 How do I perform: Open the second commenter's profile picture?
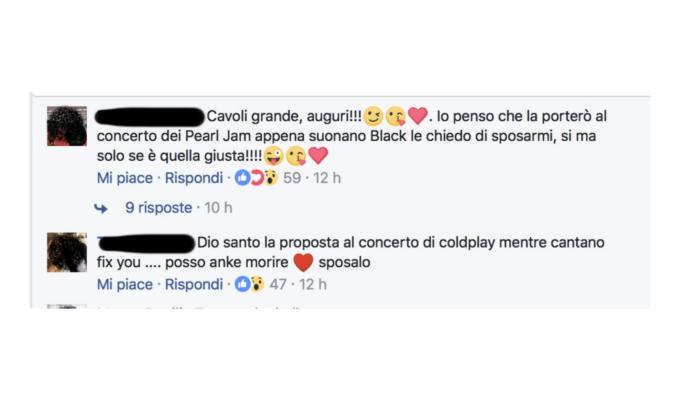click(67, 252)
